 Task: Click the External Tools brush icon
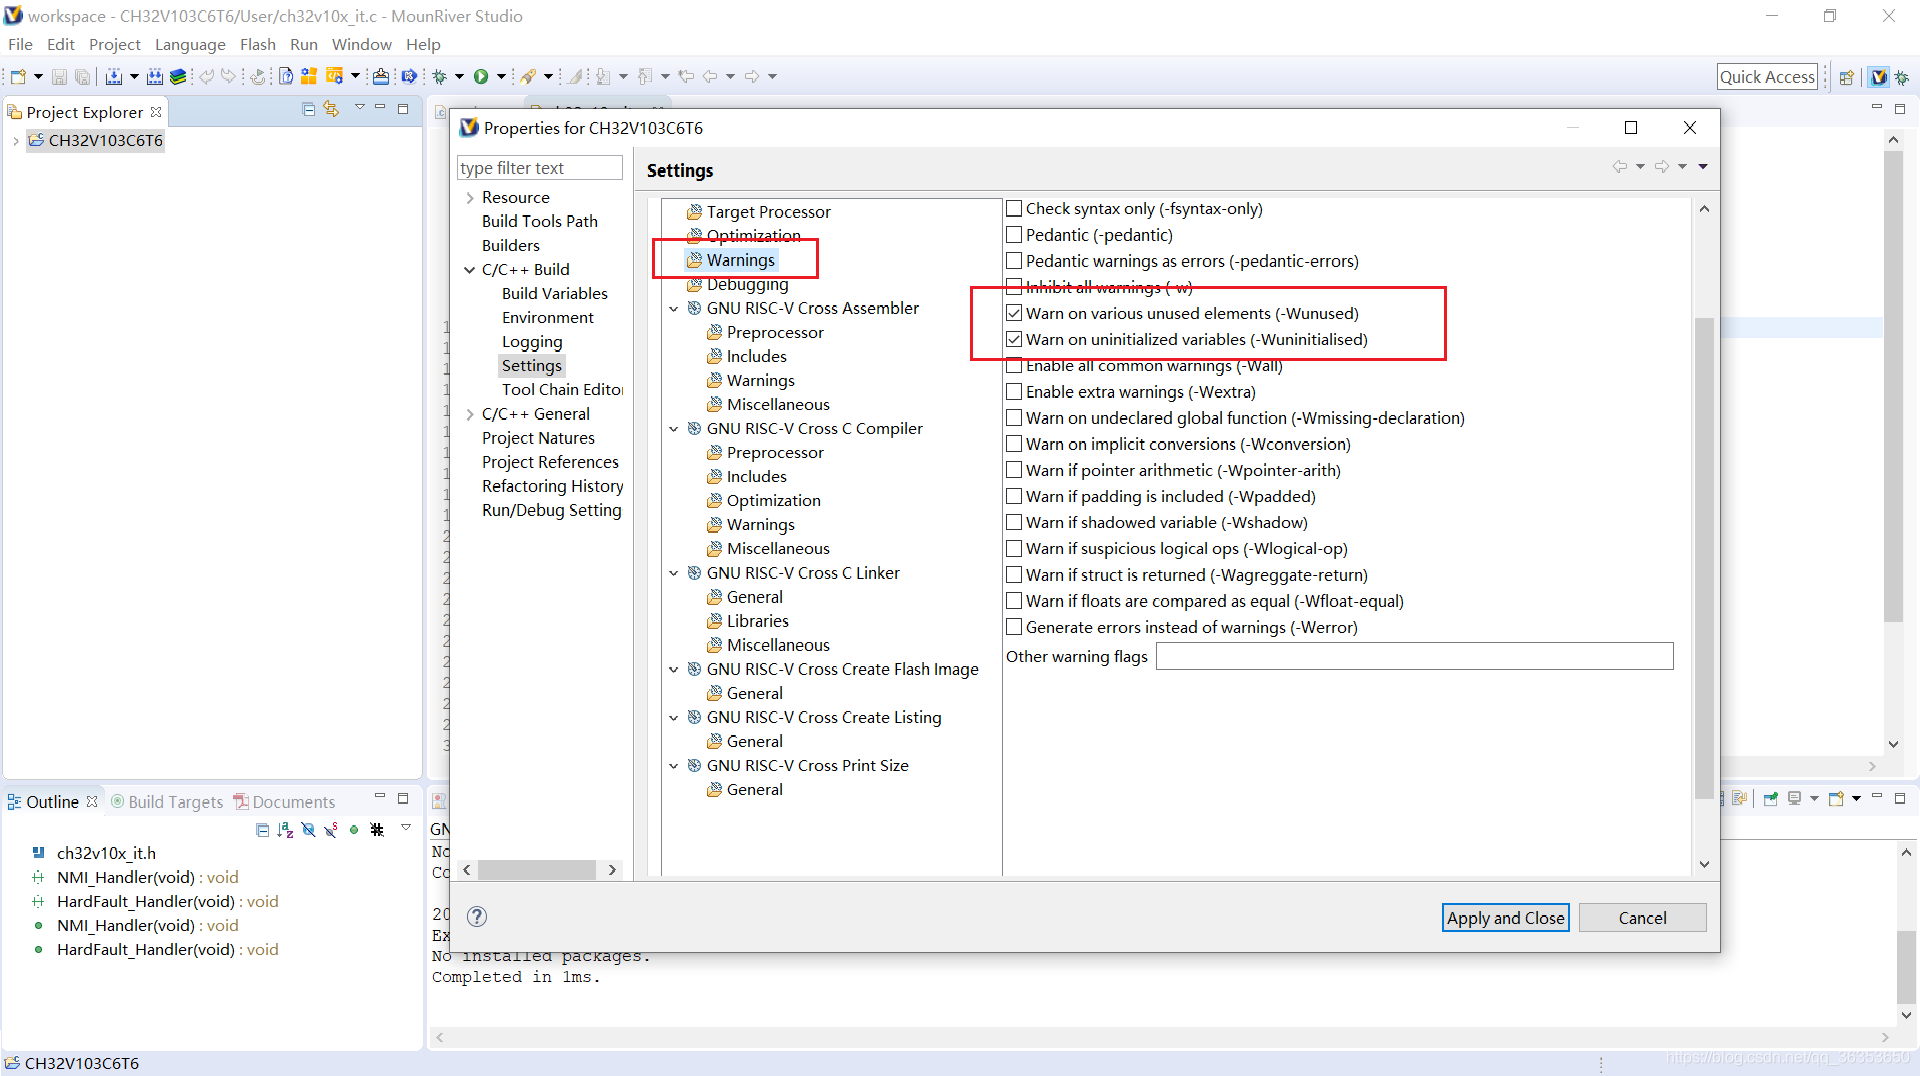528,77
